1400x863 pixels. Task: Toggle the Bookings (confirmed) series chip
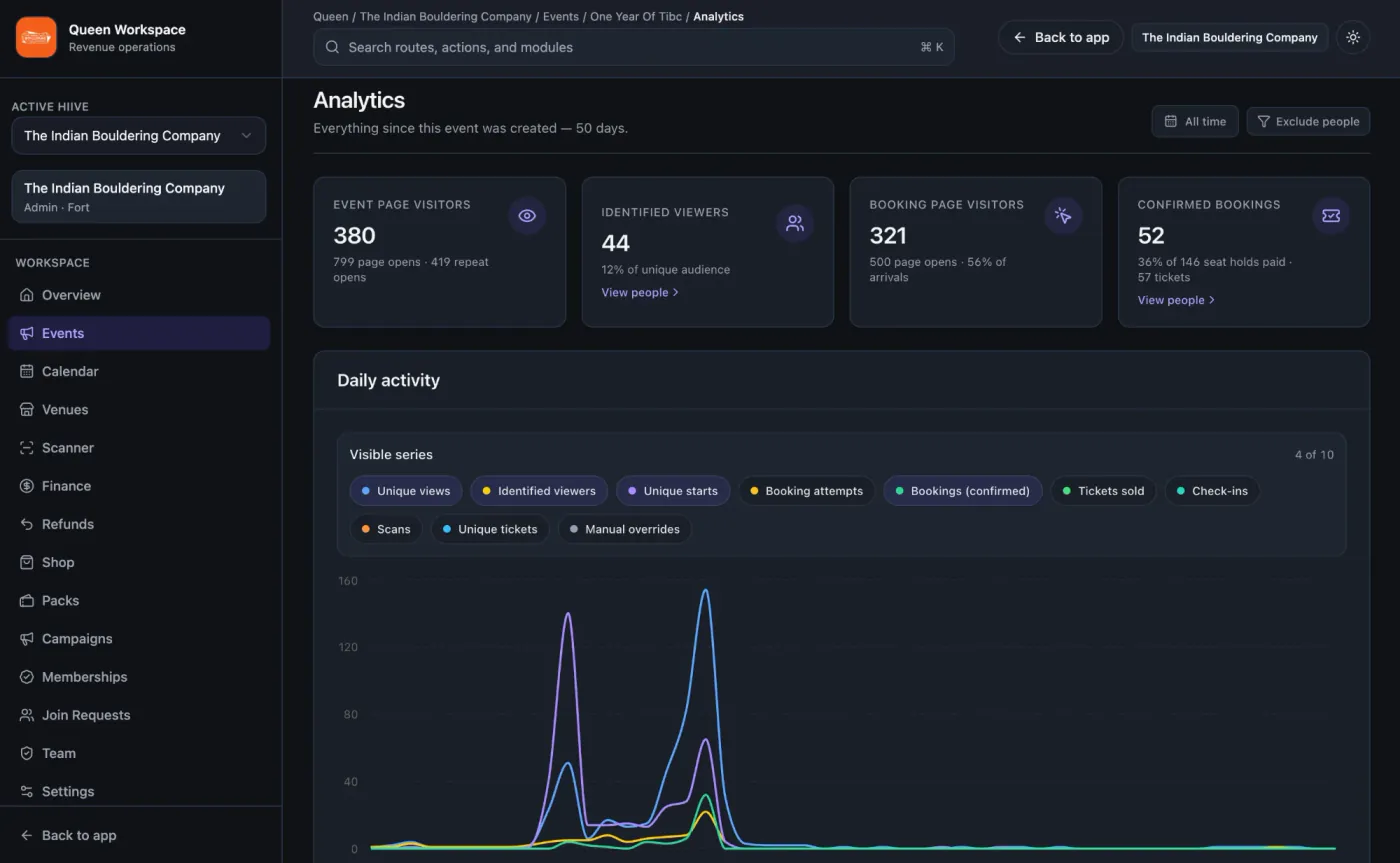(963, 491)
